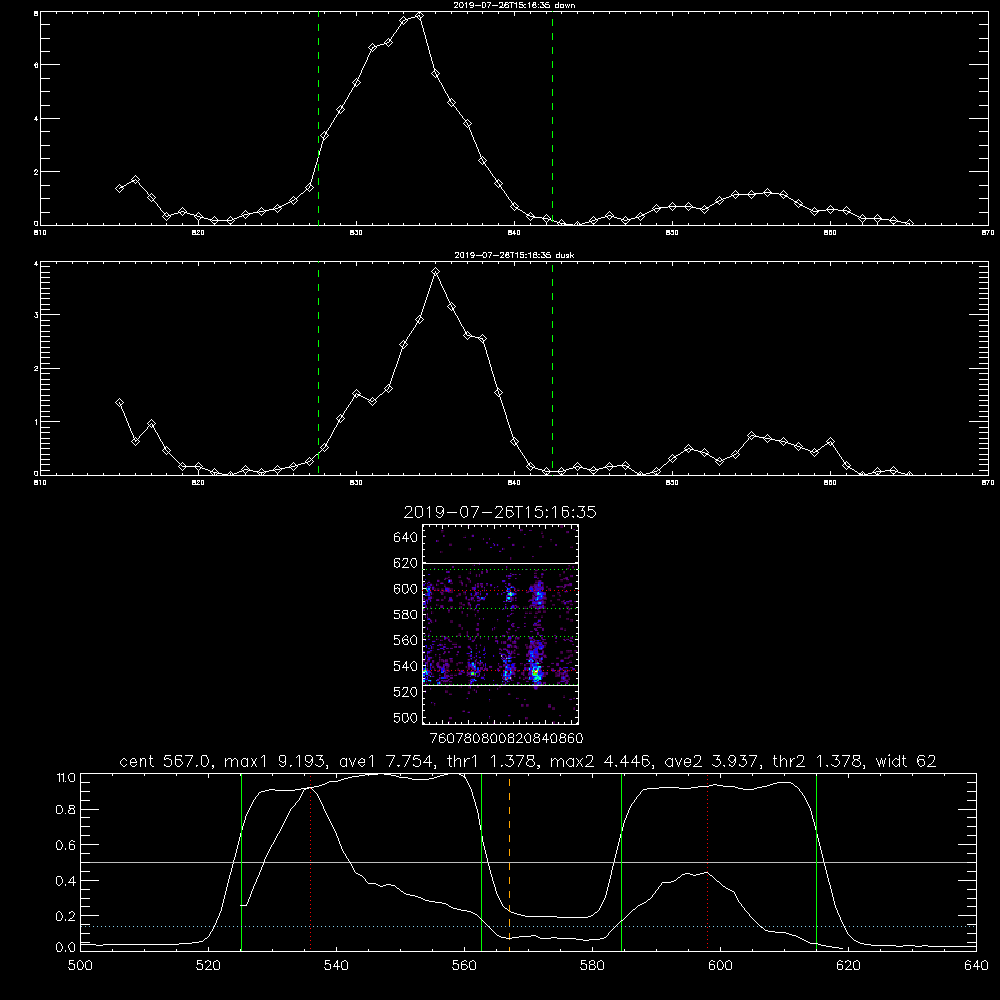The width and height of the screenshot is (1000, 1000).
Task: Click the bottom plot x-axis label 540
Action: tap(336, 966)
